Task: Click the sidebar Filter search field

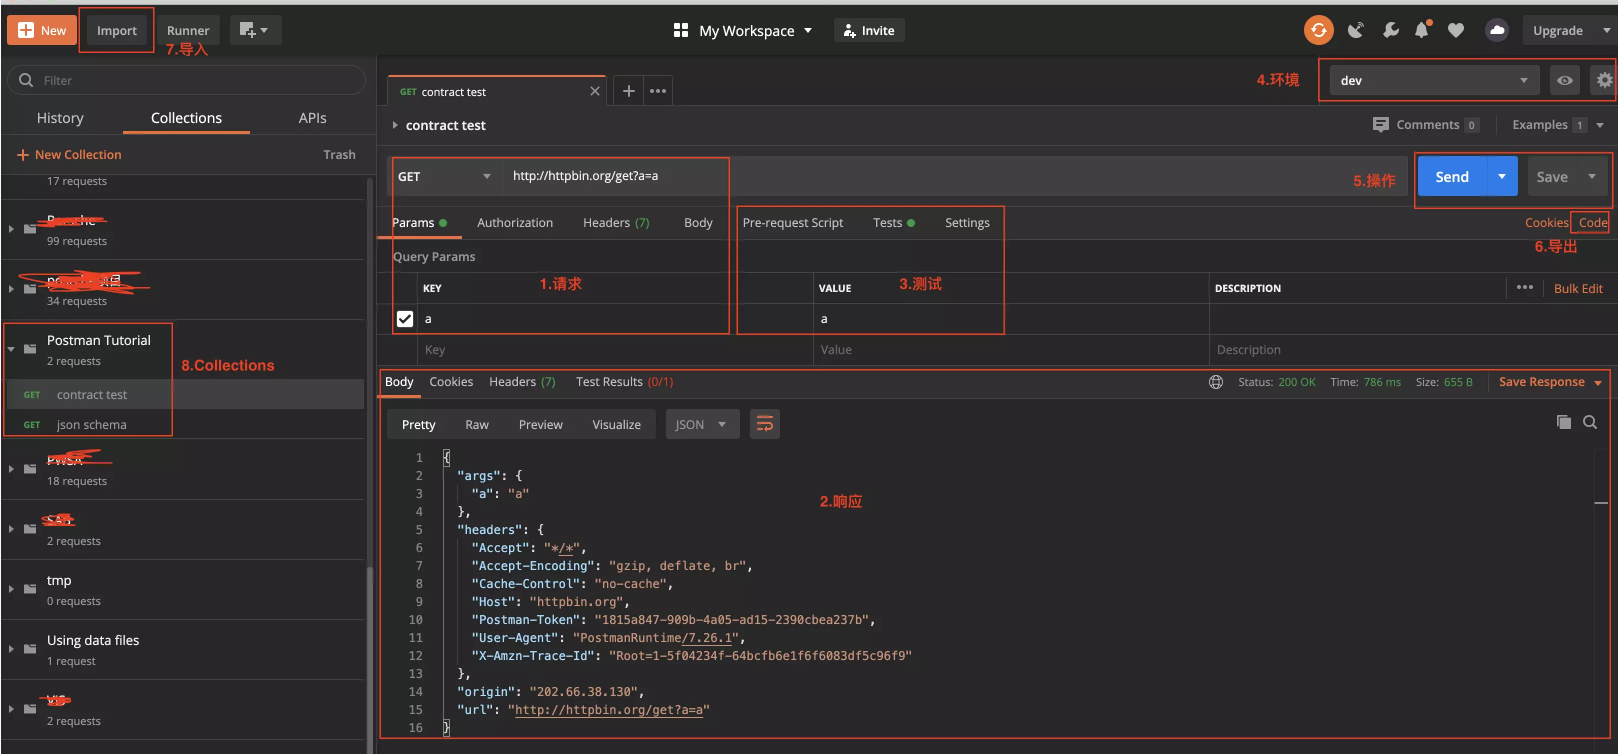Action: (x=190, y=80)
